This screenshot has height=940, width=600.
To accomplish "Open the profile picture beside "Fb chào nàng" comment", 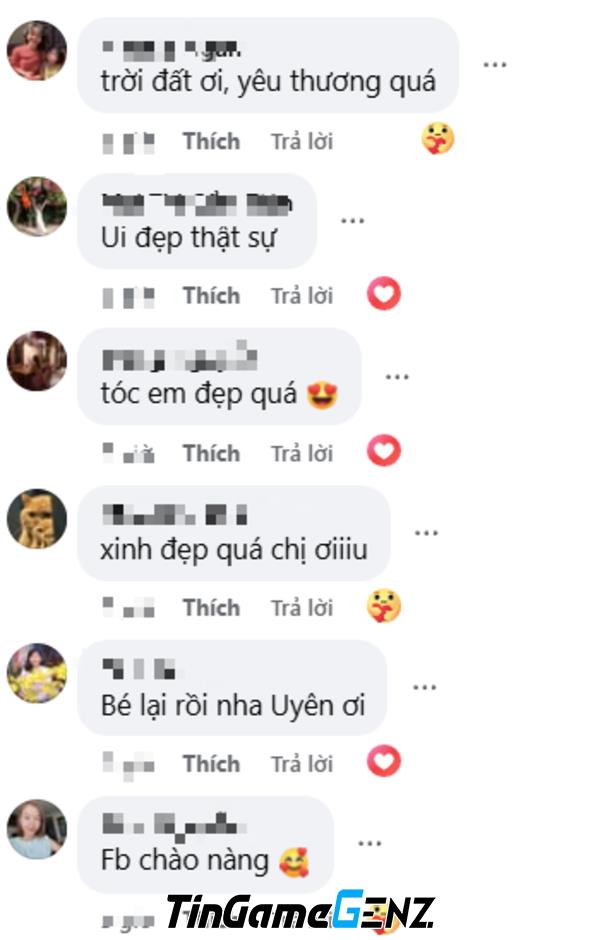I will click(37, 829).
